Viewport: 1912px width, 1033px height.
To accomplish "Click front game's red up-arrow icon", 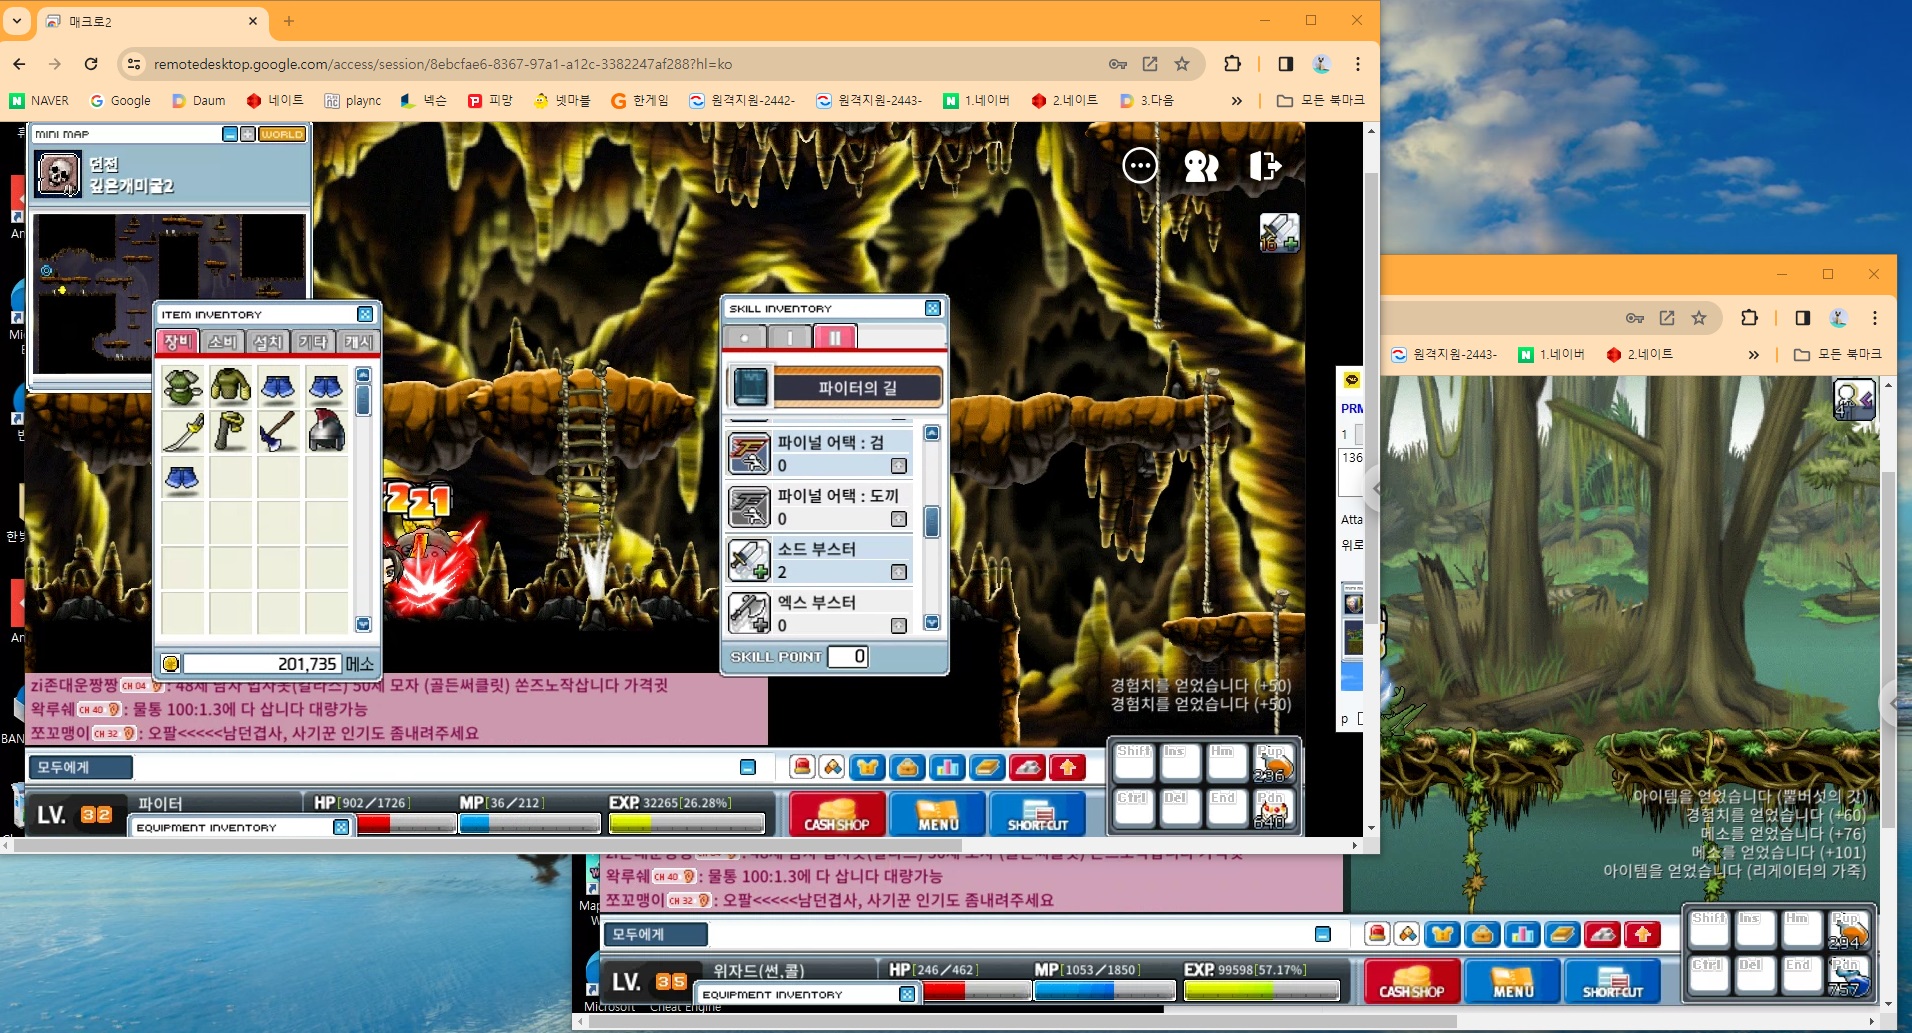I will tap(1067, 767).
